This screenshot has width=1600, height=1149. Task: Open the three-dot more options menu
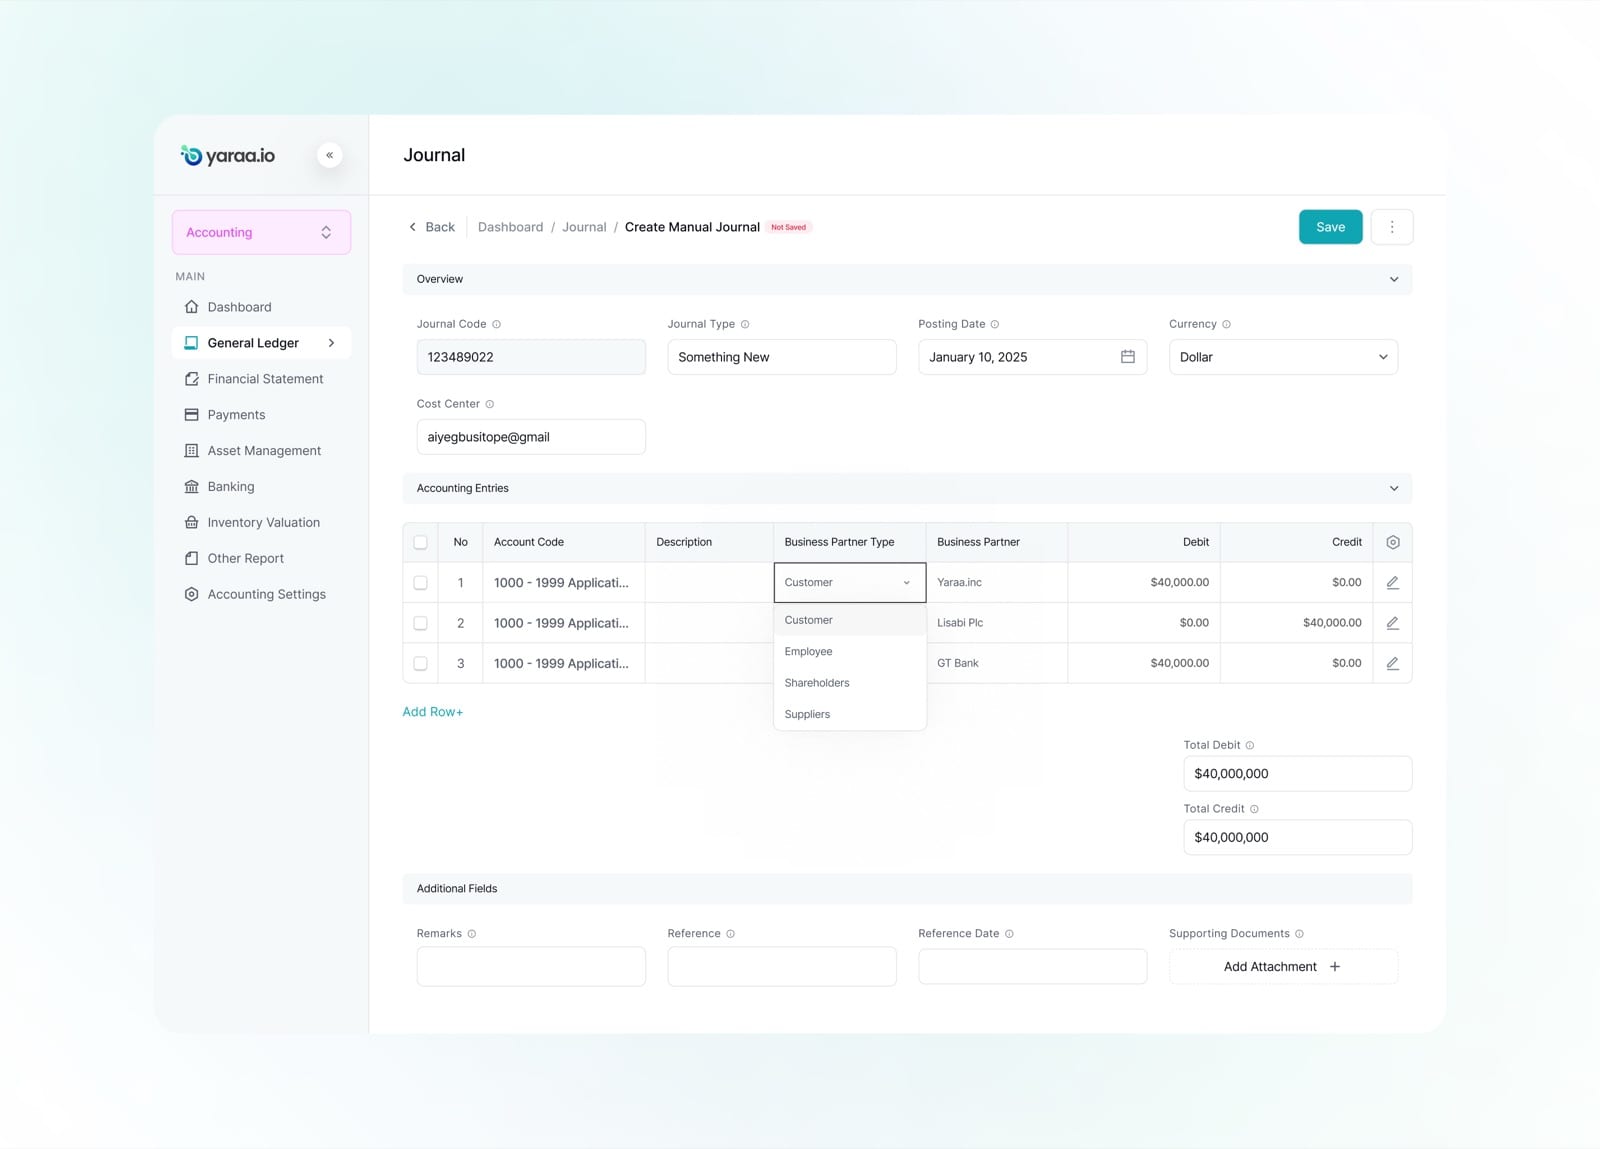coord(1391,227)
